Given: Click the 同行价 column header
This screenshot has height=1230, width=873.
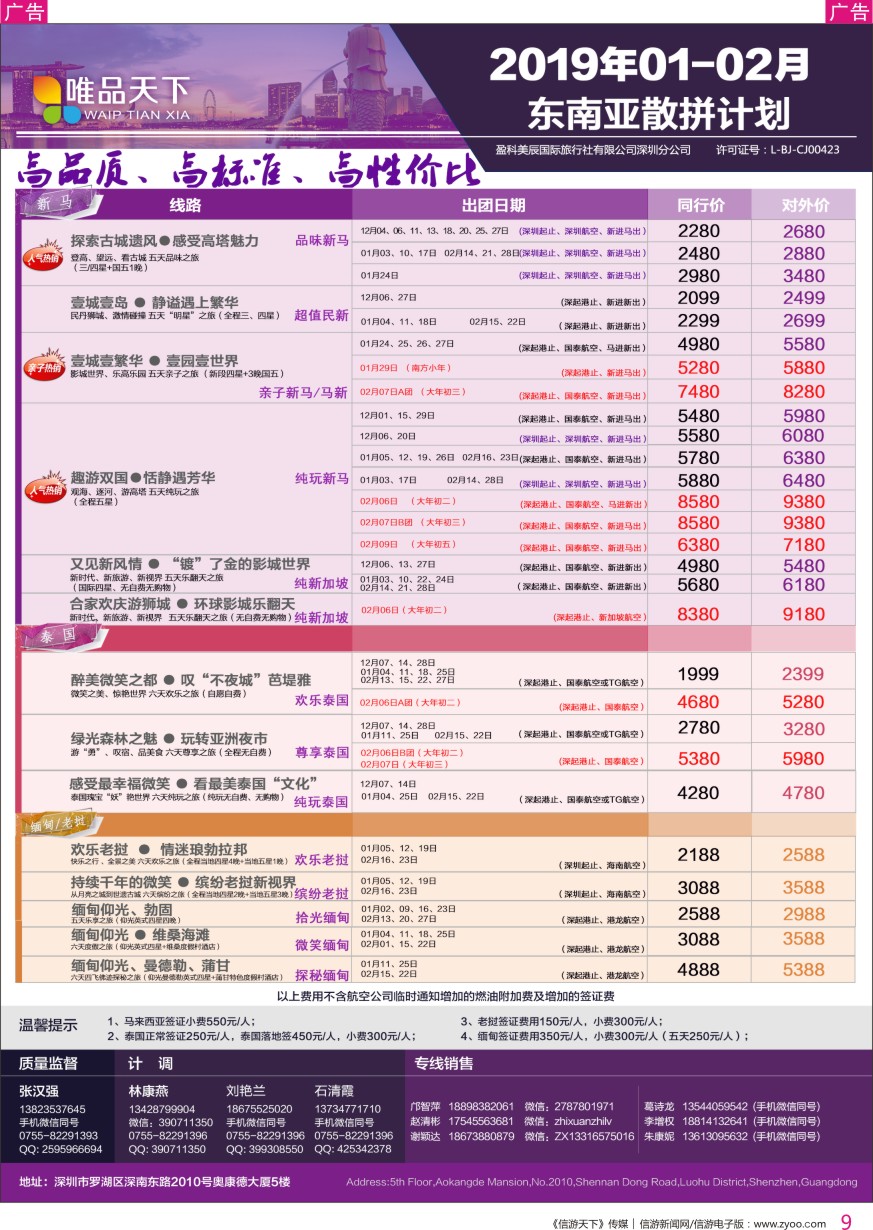Looking at the screenshot, I should 700,205.
